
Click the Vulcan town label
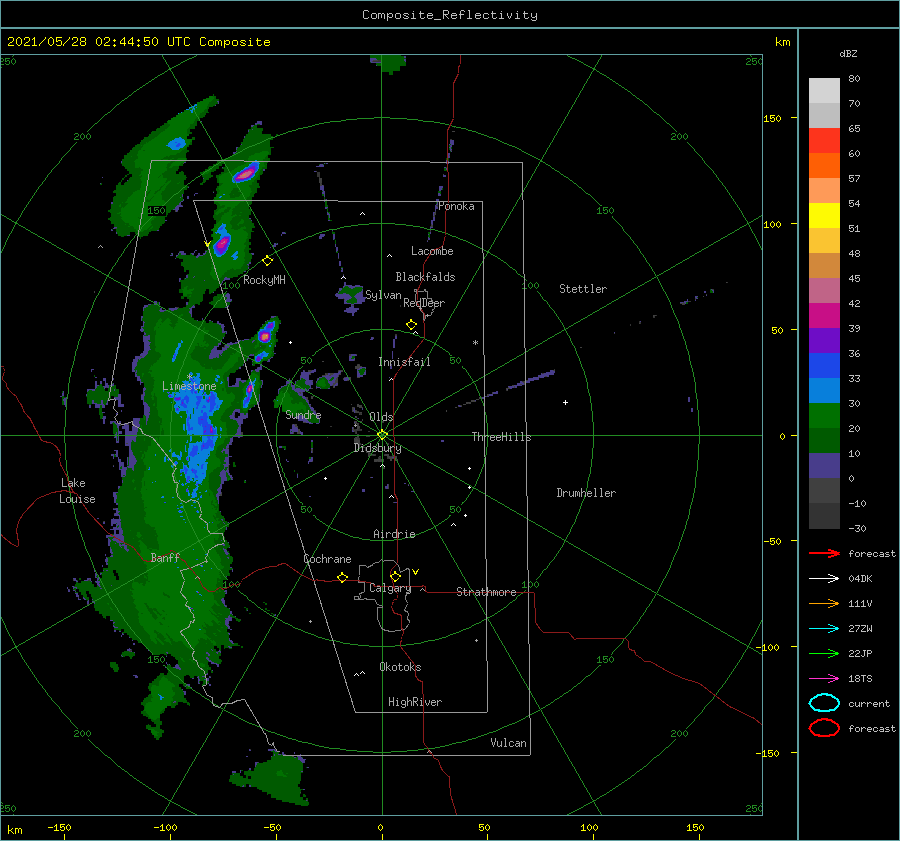click(508, 743)
